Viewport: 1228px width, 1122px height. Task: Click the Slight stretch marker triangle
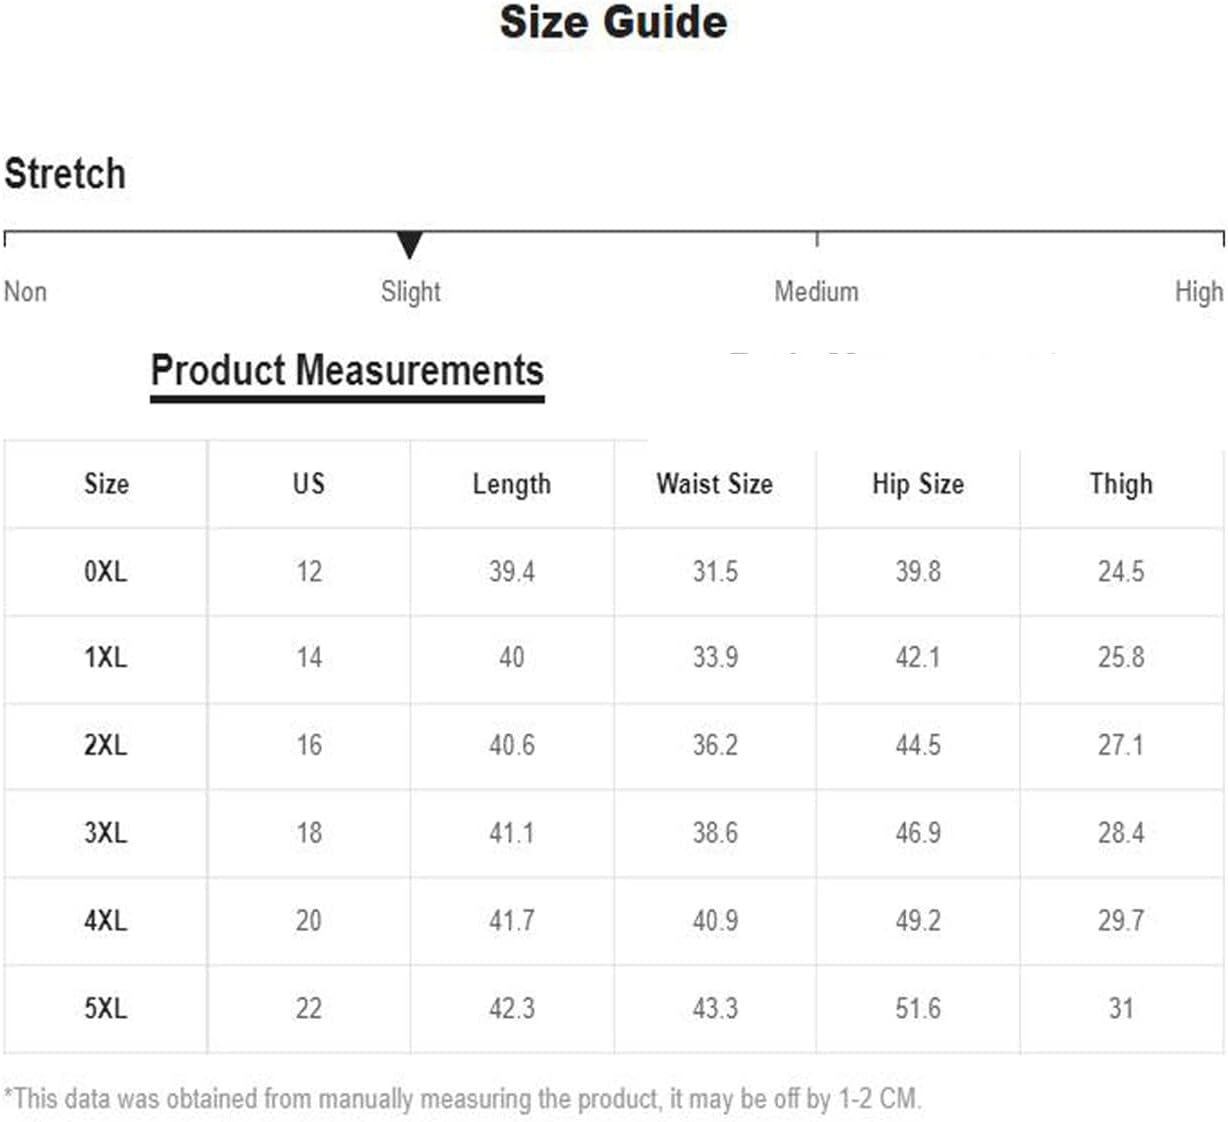(x=409, y=245)
